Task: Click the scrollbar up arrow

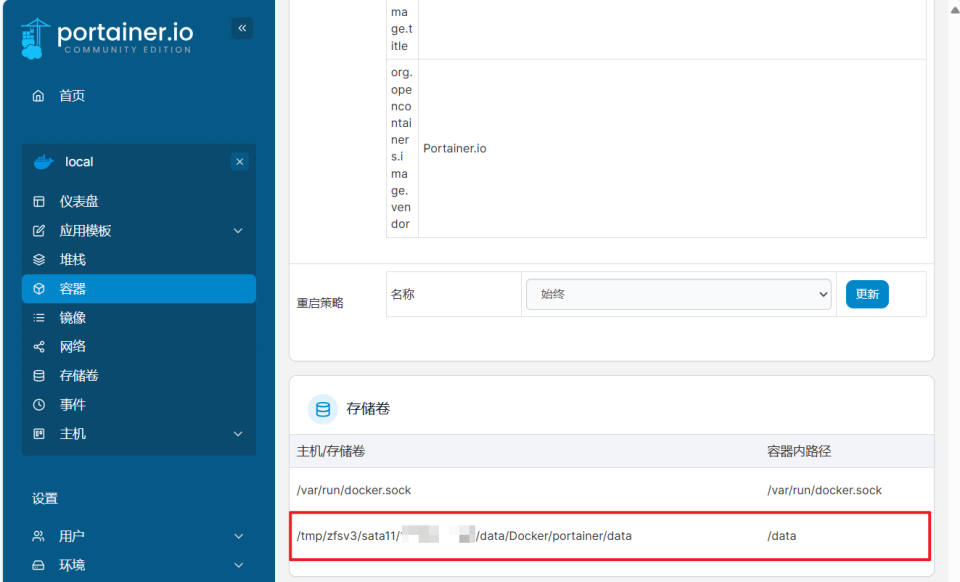Action: (954, 9)
